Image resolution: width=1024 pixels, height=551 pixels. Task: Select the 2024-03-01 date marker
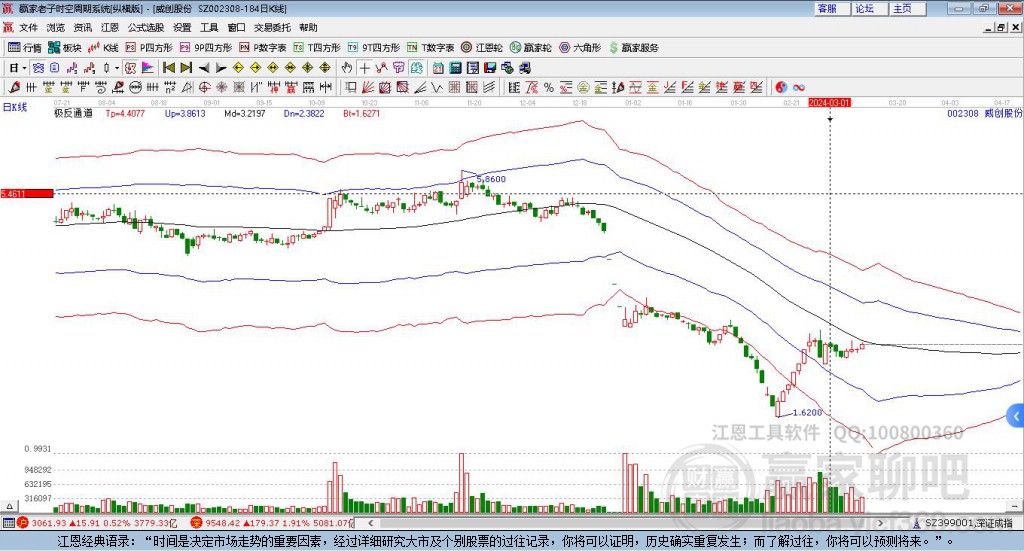(x=829, y=102)
